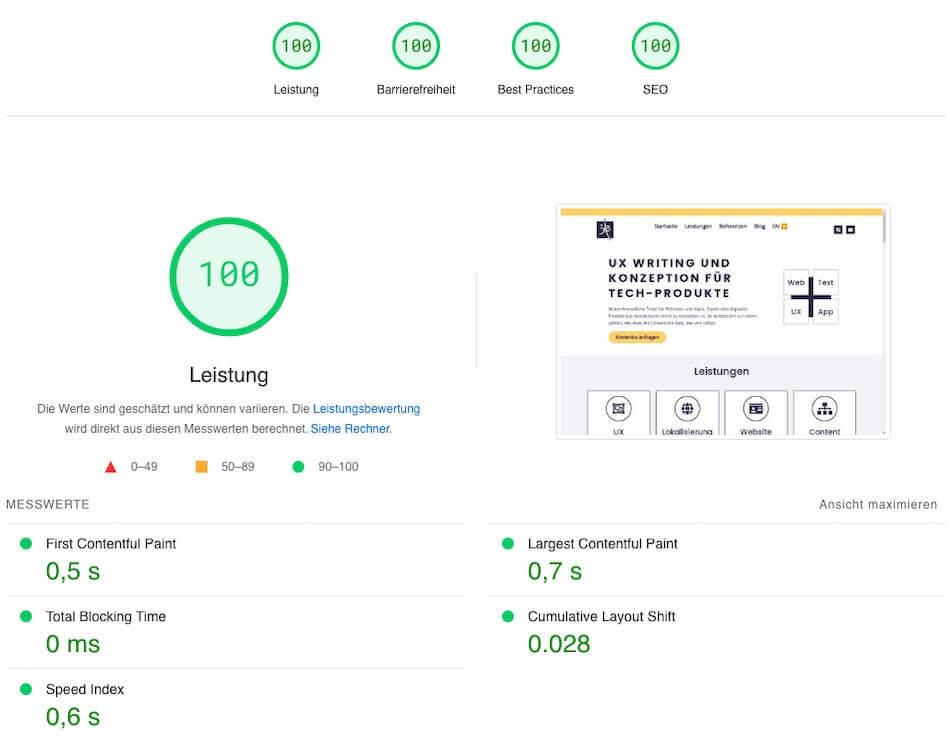Select the green circle 90–100 legend icon

[298, 466]
